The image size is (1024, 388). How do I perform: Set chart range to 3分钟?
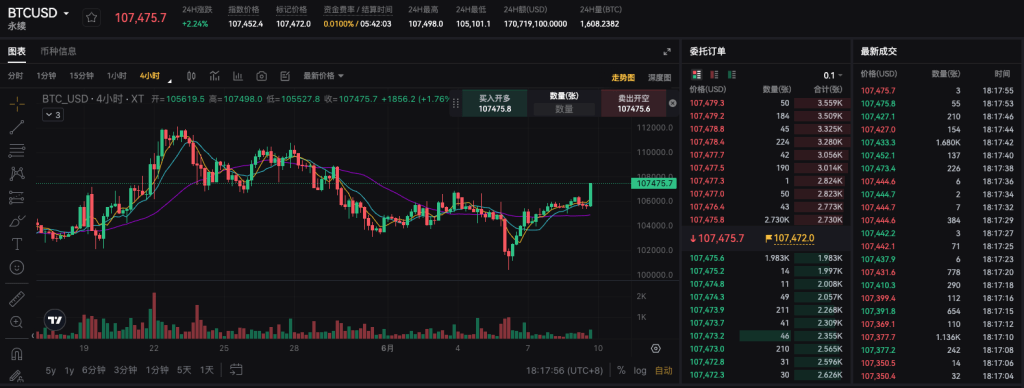click(x=125, y=370)
